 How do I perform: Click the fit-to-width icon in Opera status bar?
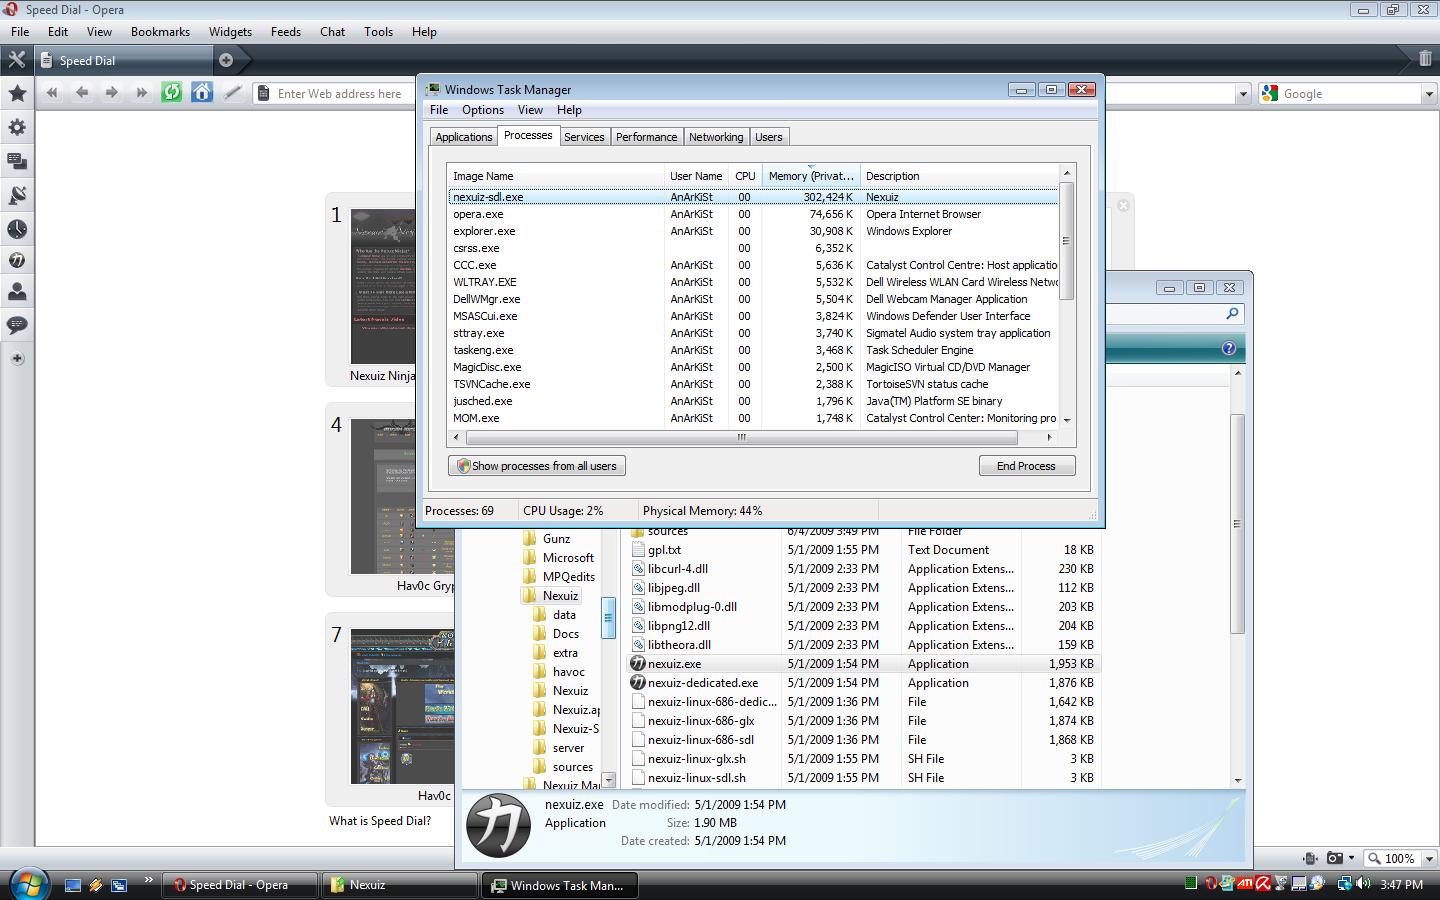[1310, 858]
